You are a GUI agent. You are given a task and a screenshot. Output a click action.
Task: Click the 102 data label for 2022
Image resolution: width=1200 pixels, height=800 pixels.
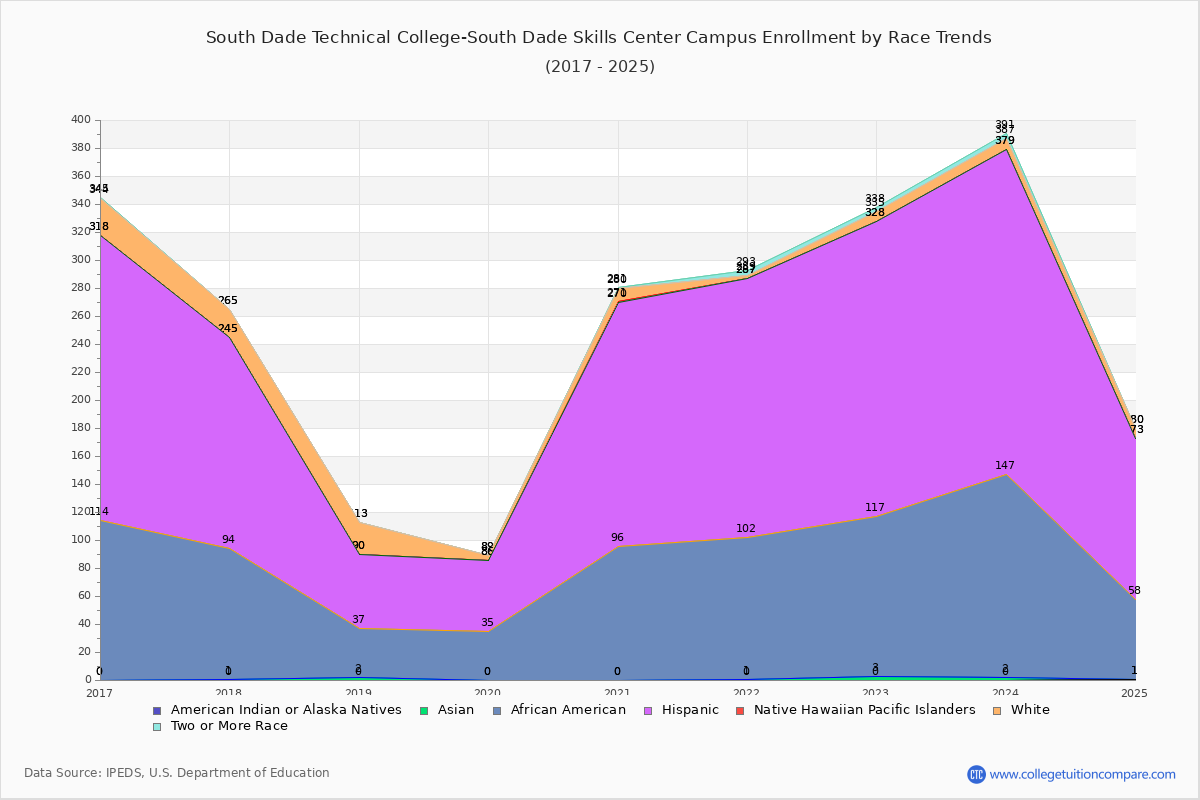[746, 529]
